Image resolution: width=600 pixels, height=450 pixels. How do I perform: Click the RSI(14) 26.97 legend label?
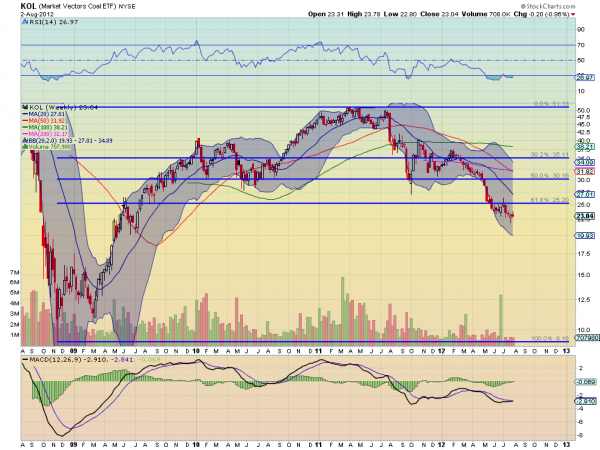coord(54,22)
